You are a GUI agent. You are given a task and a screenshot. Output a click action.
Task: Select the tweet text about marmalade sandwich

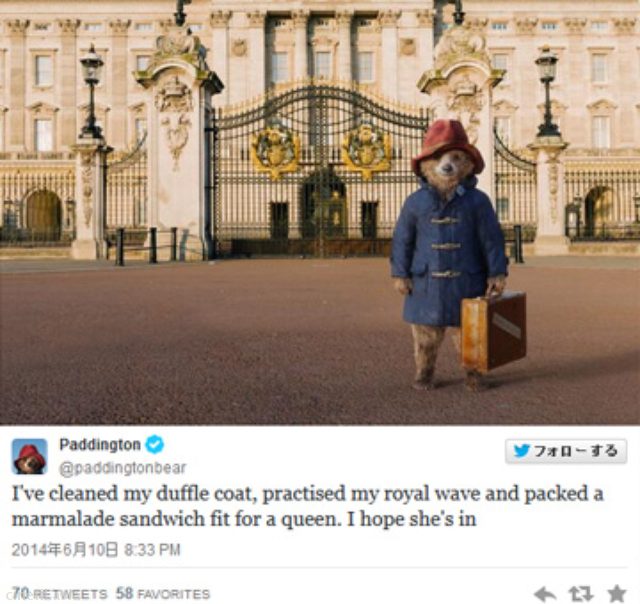(x=307, y=506)
